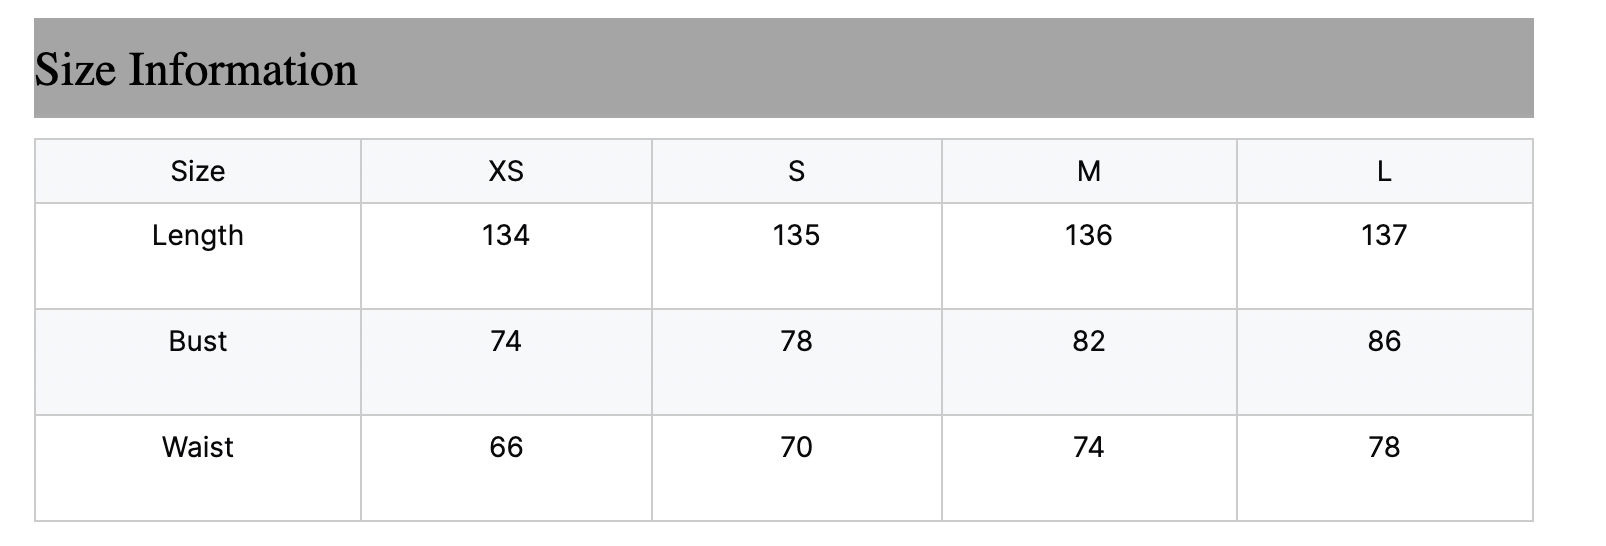Viewport: 1606px width, 546px height.
Task: Click the XS bust value 74
Action: pos(506,341)
